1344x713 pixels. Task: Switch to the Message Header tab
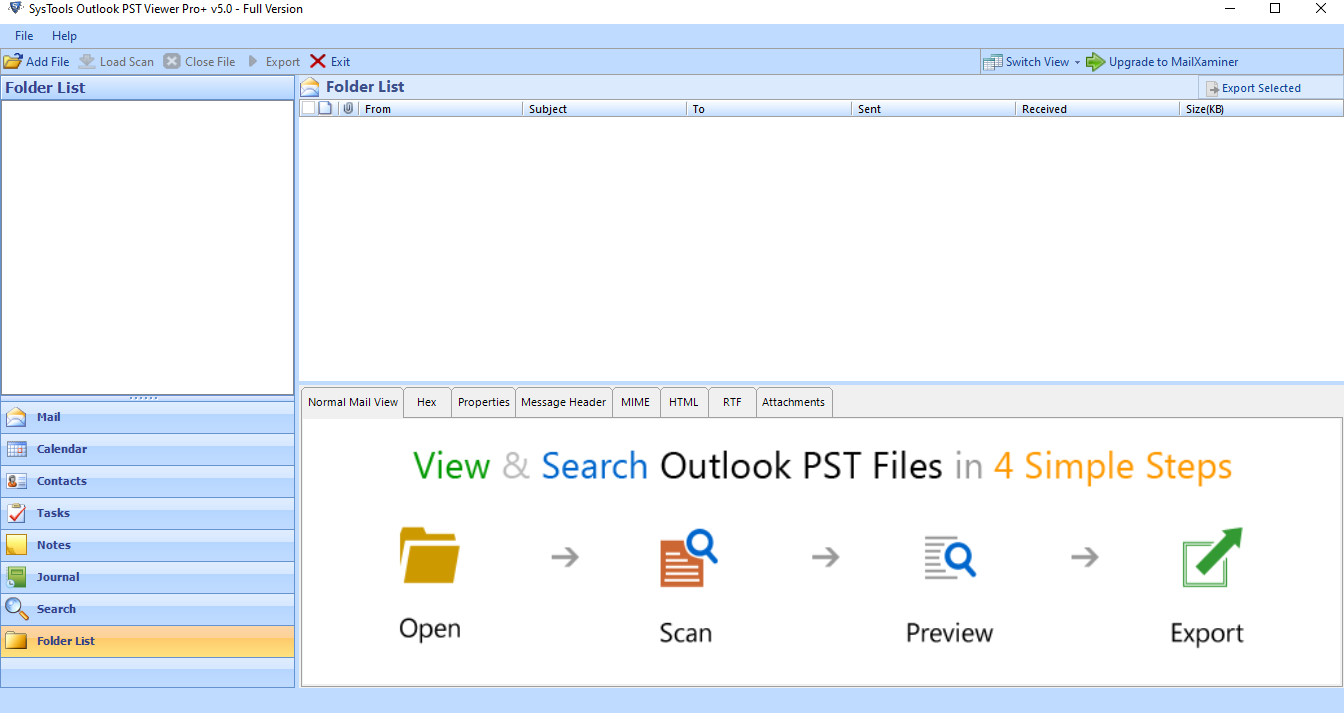(563, 402)
